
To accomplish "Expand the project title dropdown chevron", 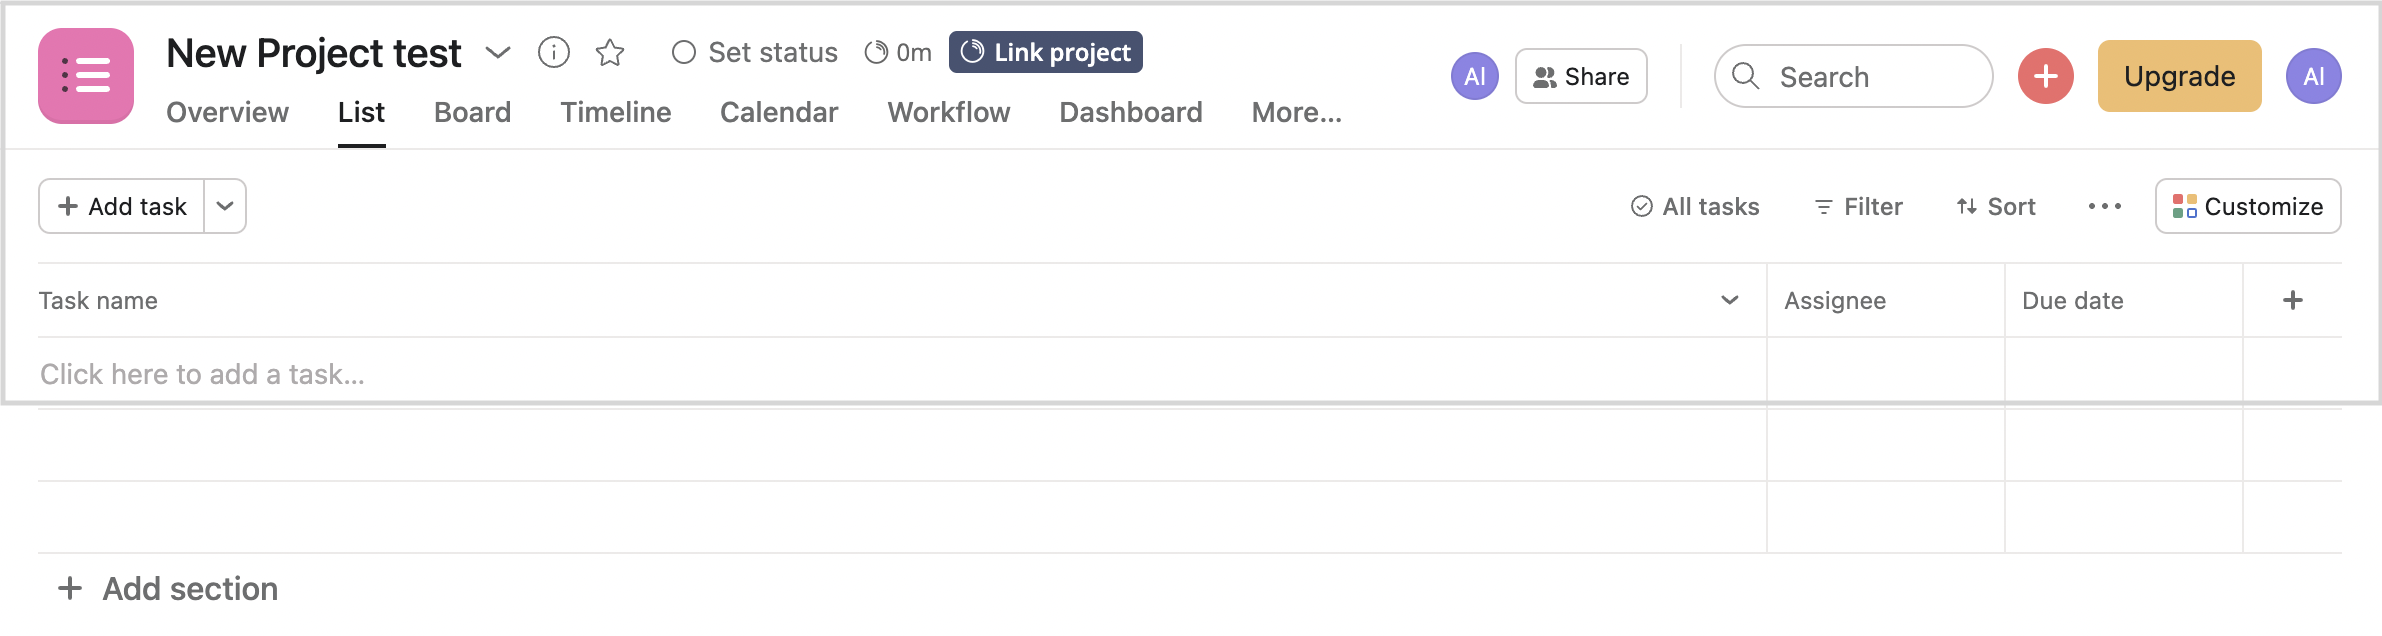I will 498,52.
